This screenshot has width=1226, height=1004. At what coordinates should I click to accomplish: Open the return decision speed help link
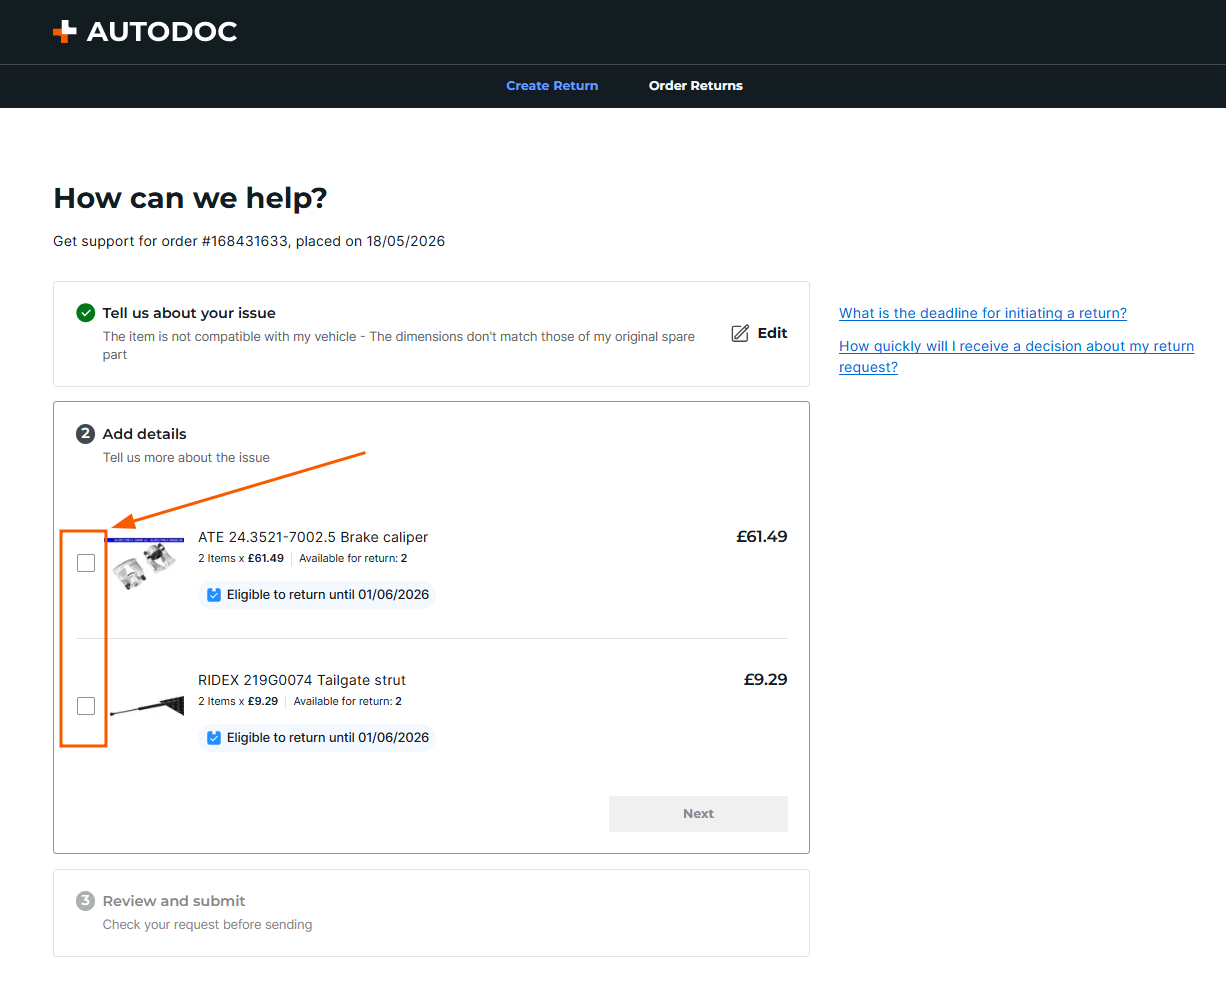1016,356
